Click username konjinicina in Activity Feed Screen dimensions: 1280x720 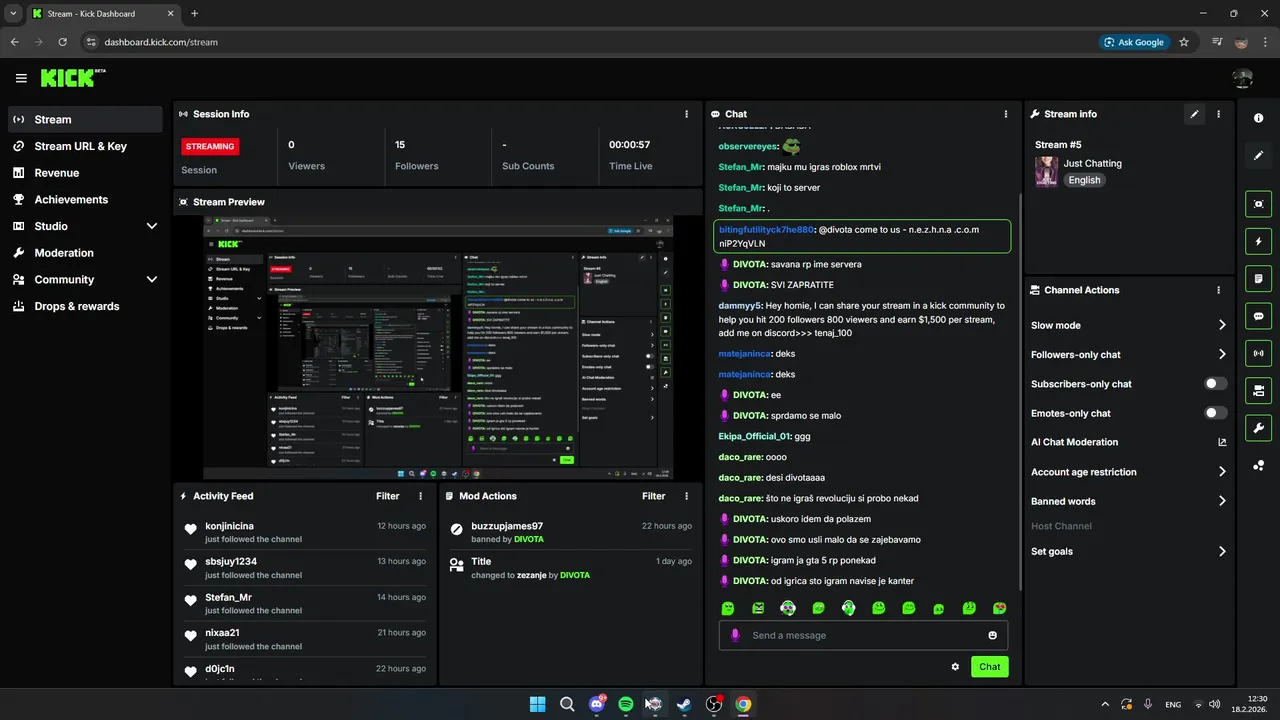coord(229,526)
